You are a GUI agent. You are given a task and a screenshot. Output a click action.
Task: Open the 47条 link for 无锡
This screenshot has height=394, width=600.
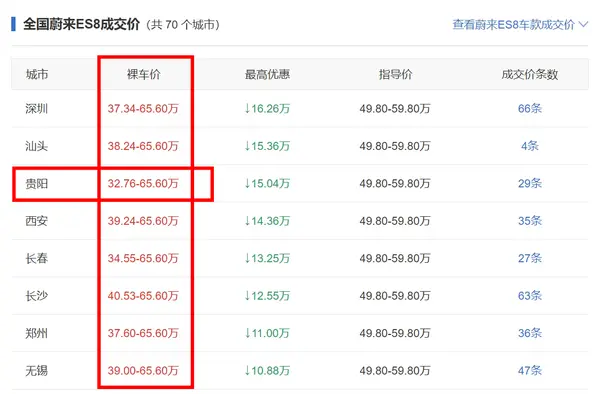tap(530, 371)
